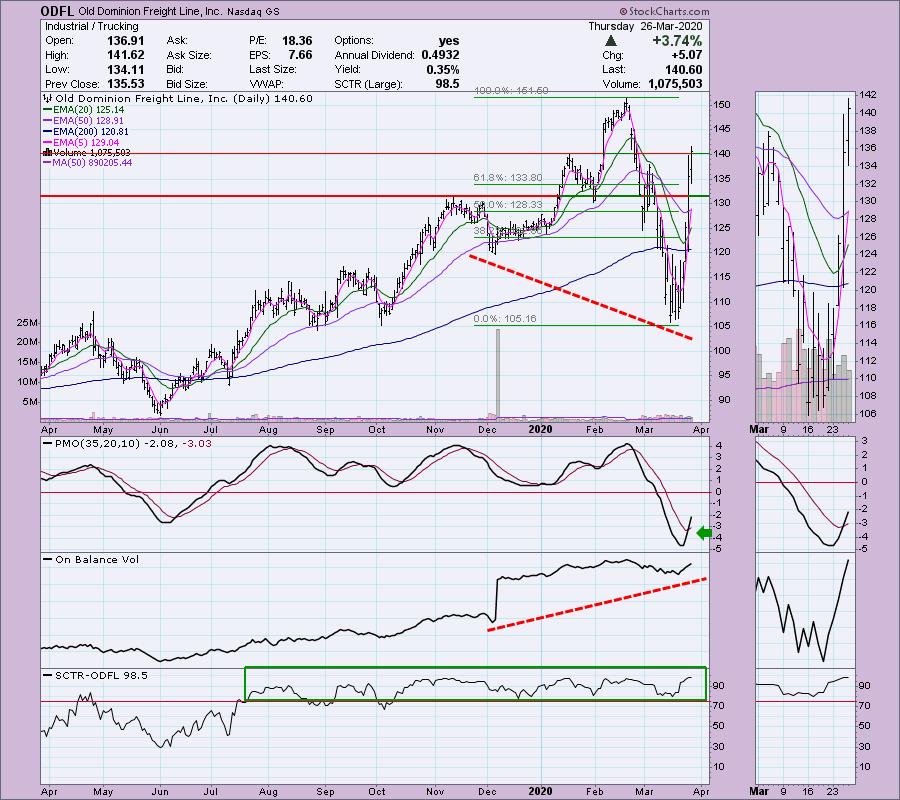This screenshot has height=800, width=900.
Task: Click the Fibonacci 0.0%: 105.16 label
Action: click(505, 318)
